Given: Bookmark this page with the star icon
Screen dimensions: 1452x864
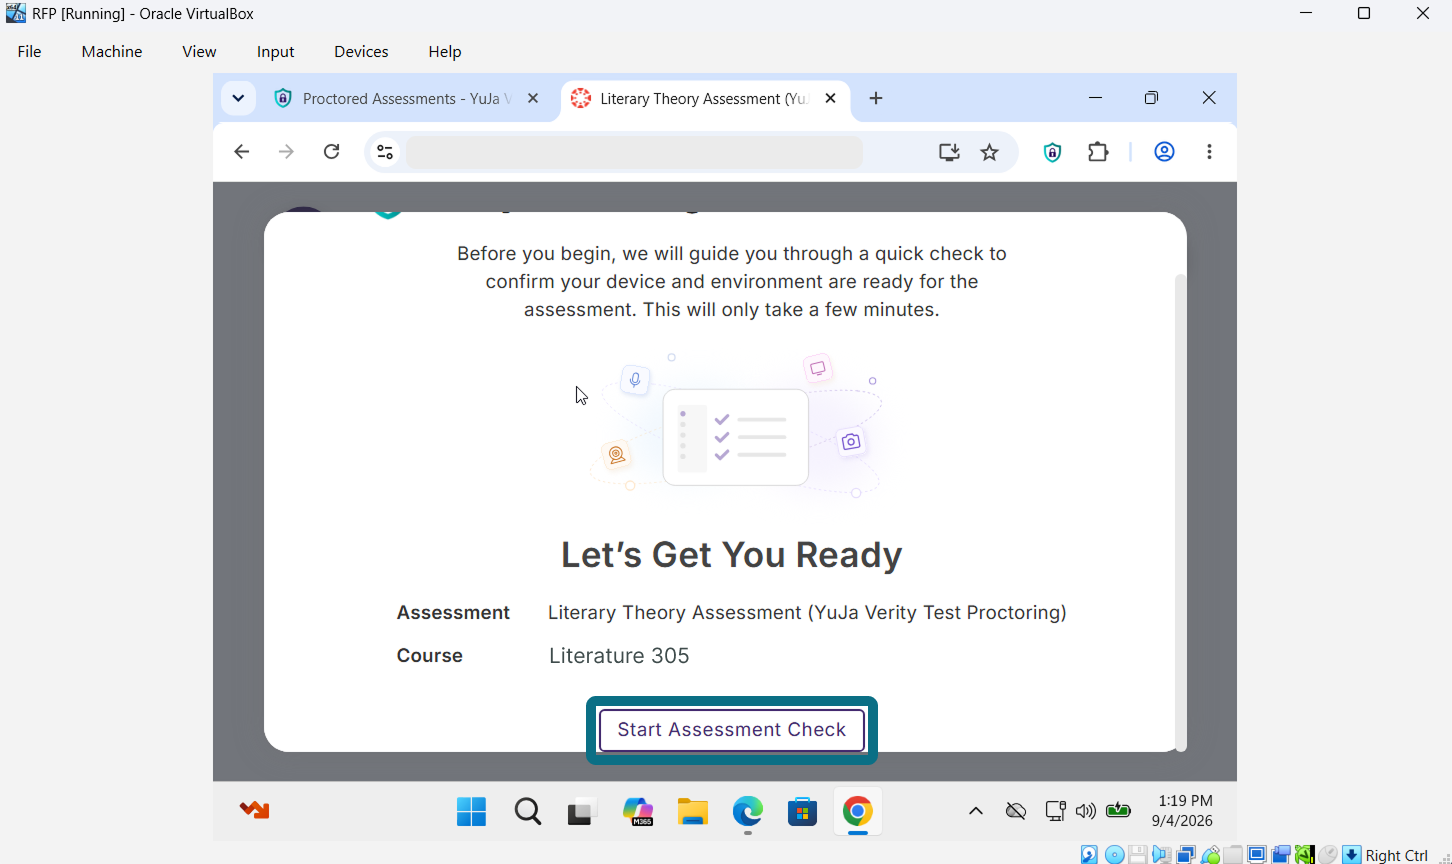Looking at the screenshot, I should tap(990, 152).
